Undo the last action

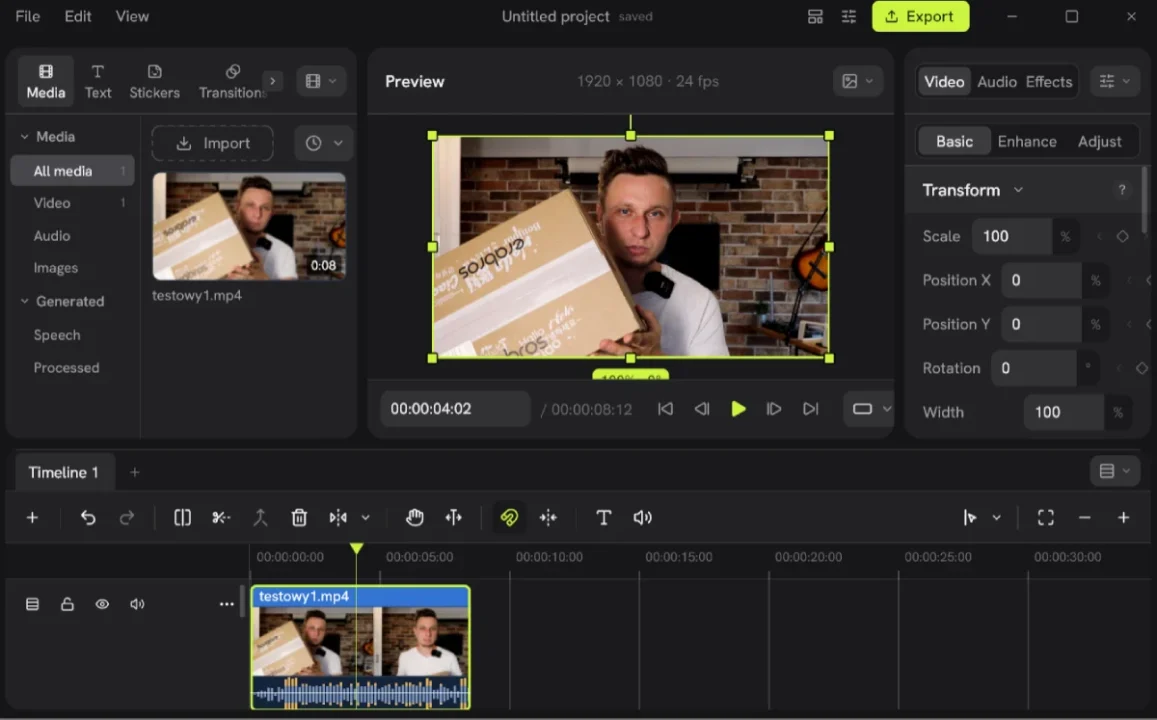[88, 518]
